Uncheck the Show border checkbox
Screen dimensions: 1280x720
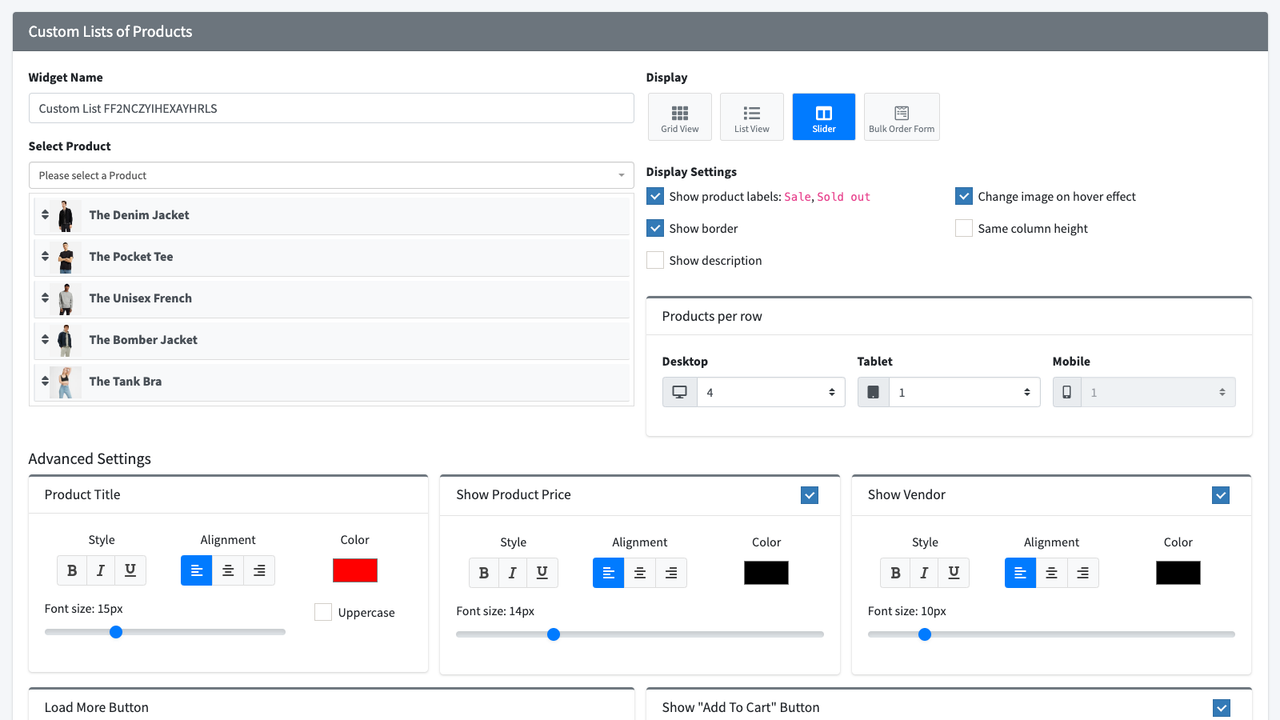click(x=655, y=228)
